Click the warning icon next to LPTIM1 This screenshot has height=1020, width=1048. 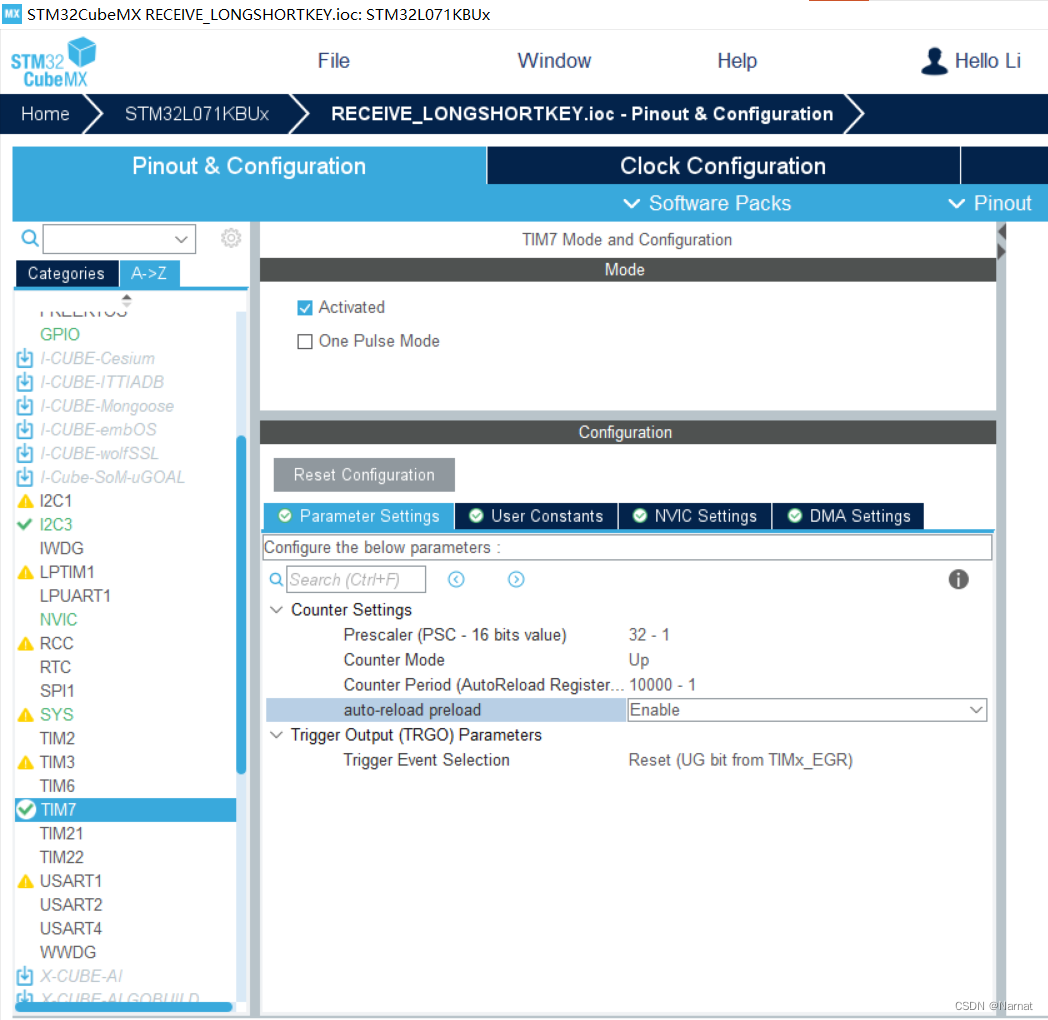pos(25,572)
